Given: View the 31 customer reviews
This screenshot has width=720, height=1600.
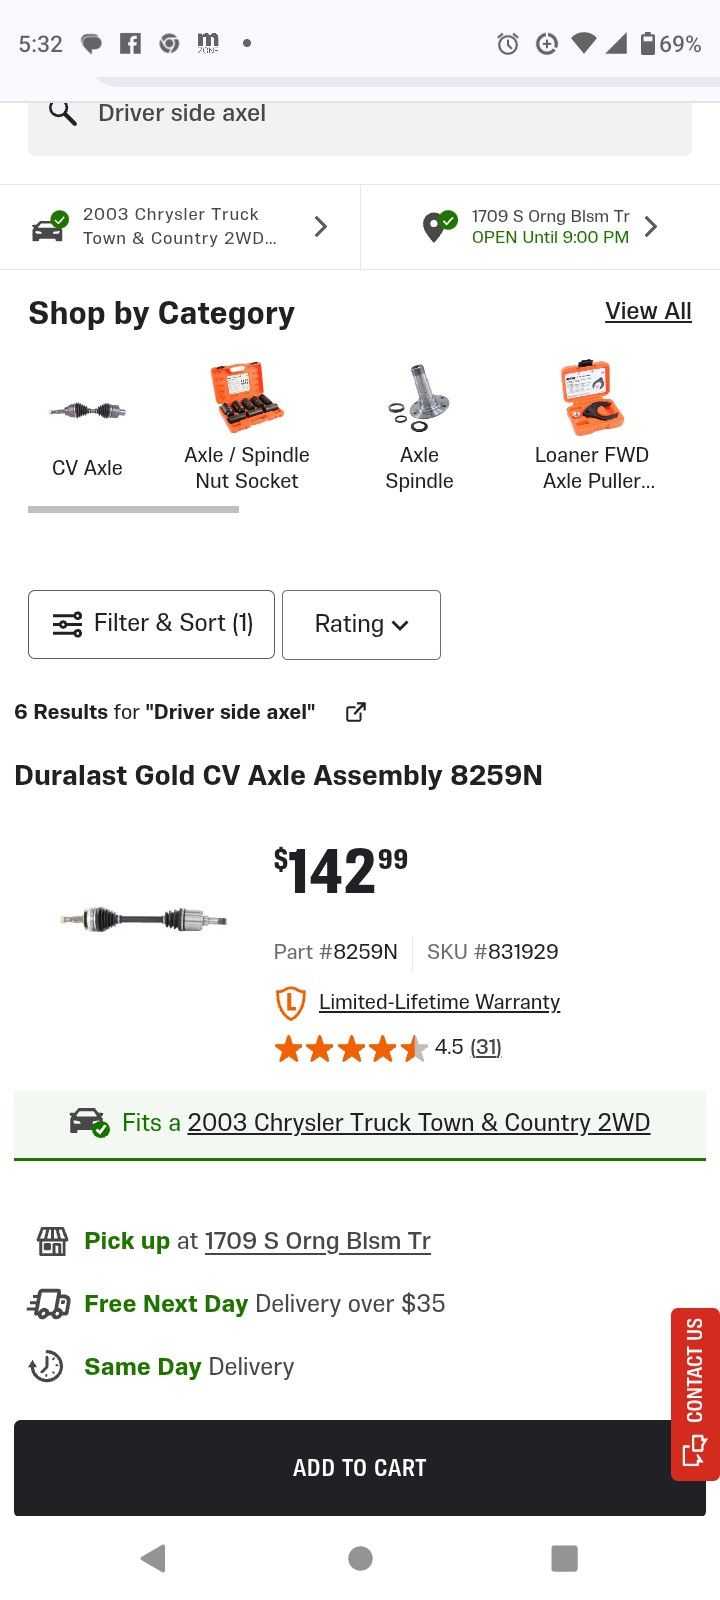Looking at the screenshot, I should (x=486, y=1047).
